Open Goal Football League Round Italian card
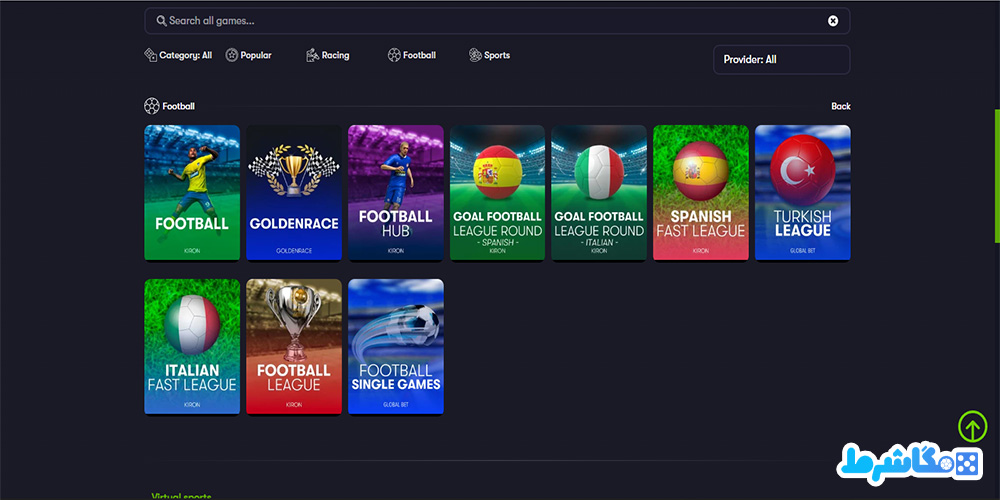The height and width of the screenshot is (500, 1000). 599,193
